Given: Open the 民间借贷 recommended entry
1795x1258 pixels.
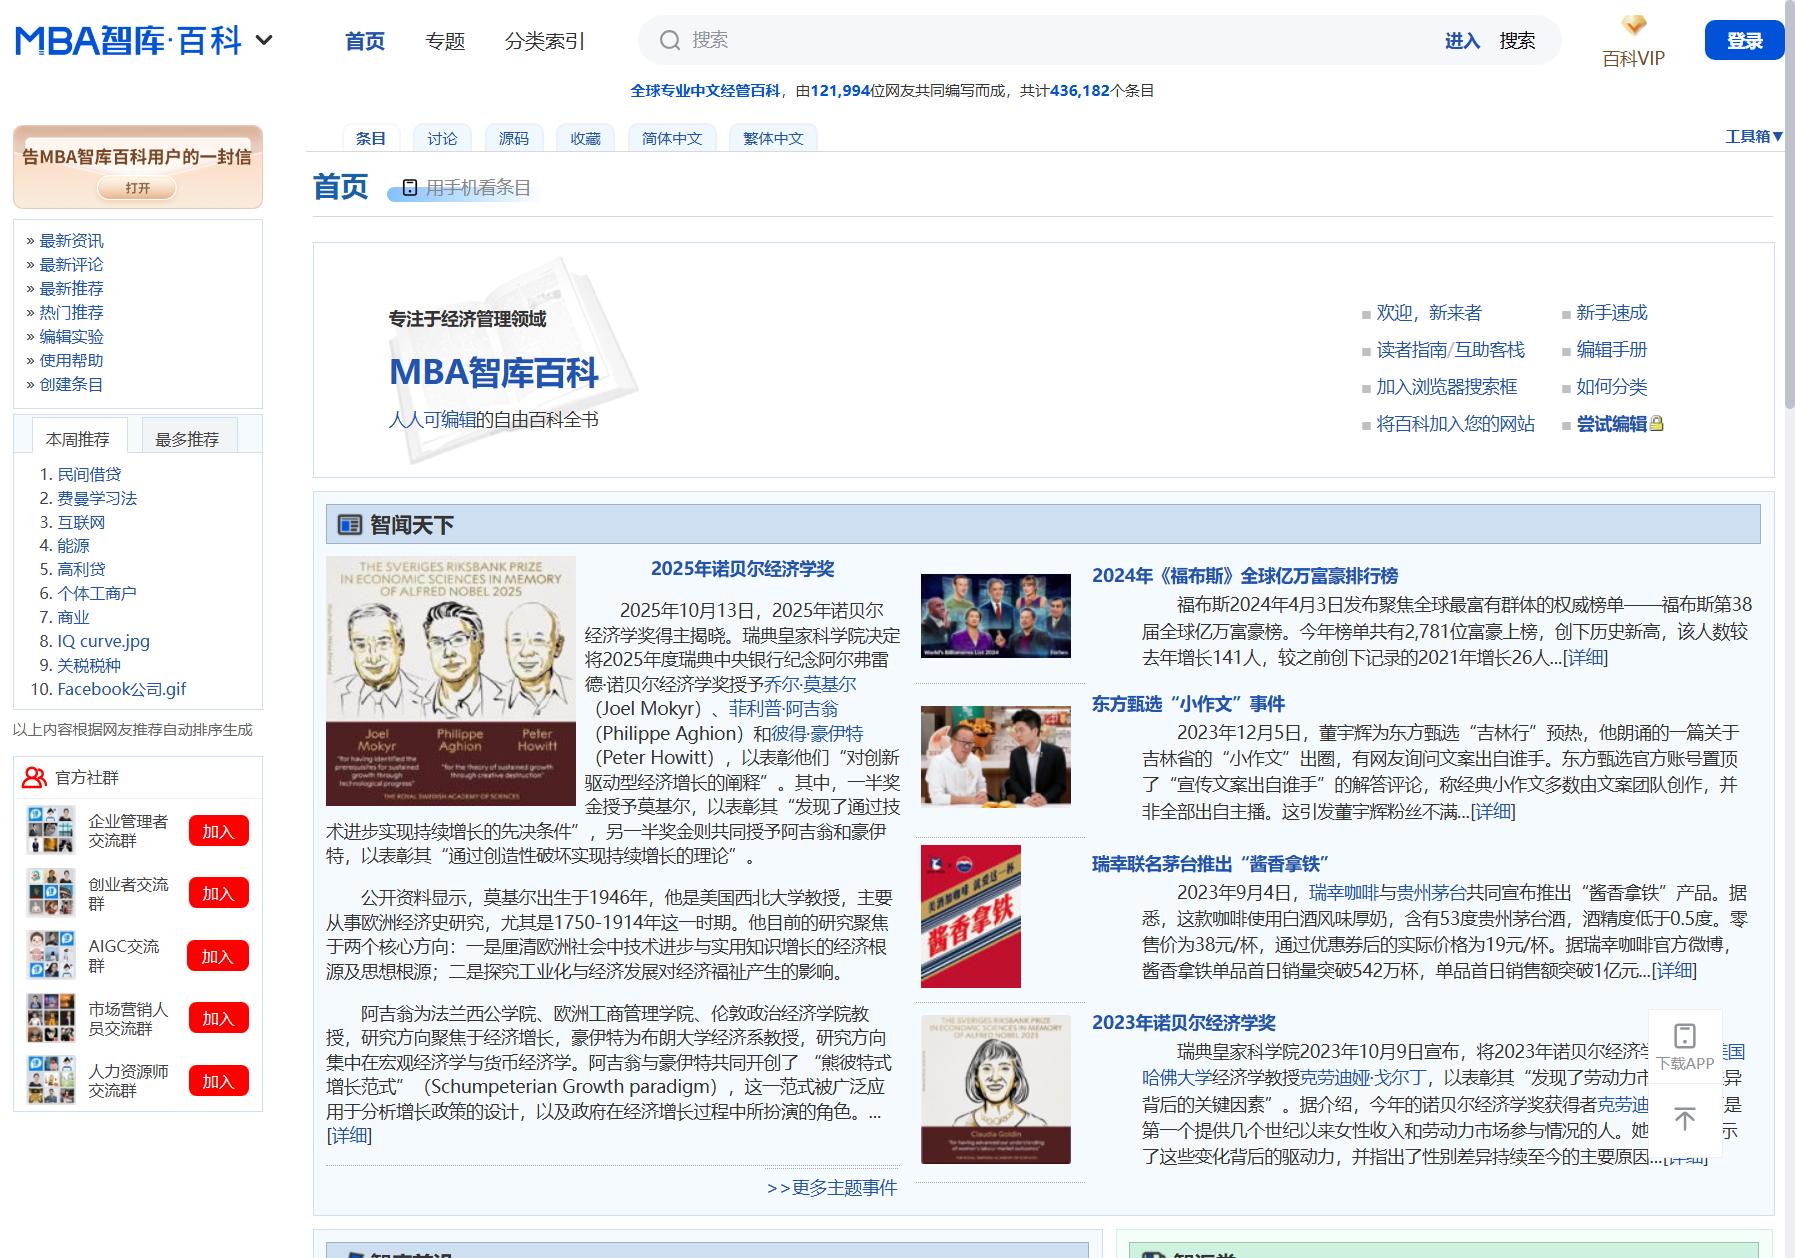Looking at the screenshot, I should click(89, 474).
